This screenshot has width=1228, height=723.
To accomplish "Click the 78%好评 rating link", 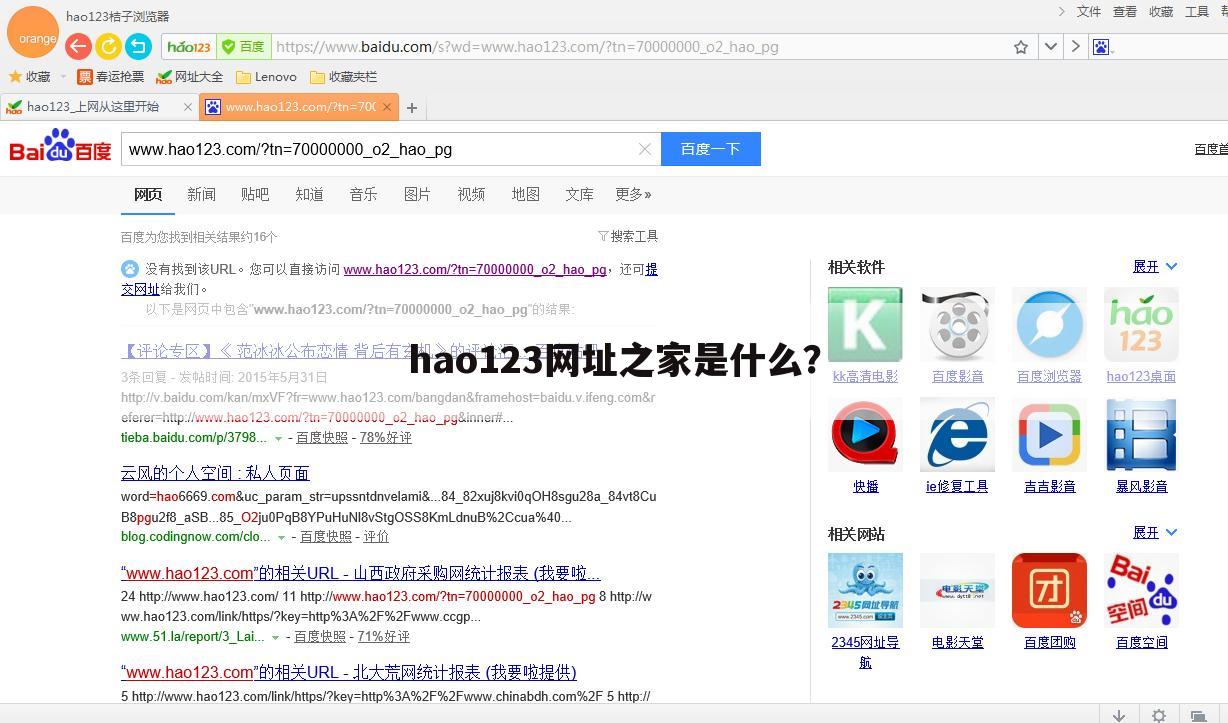I will point(386,437).
